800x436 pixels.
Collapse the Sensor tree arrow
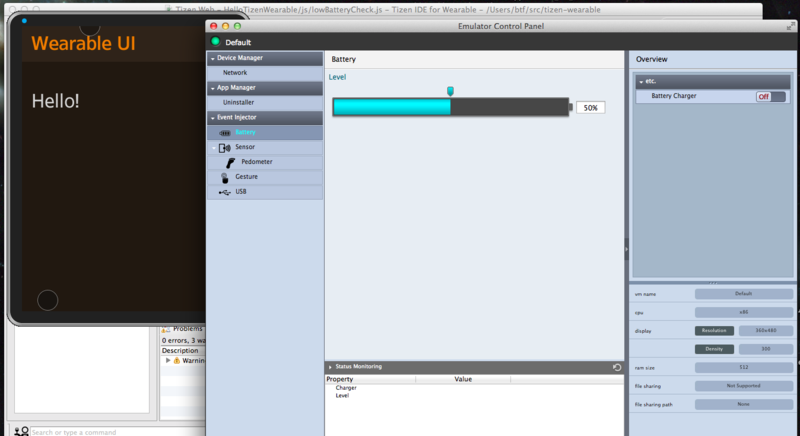coord(213,148)
